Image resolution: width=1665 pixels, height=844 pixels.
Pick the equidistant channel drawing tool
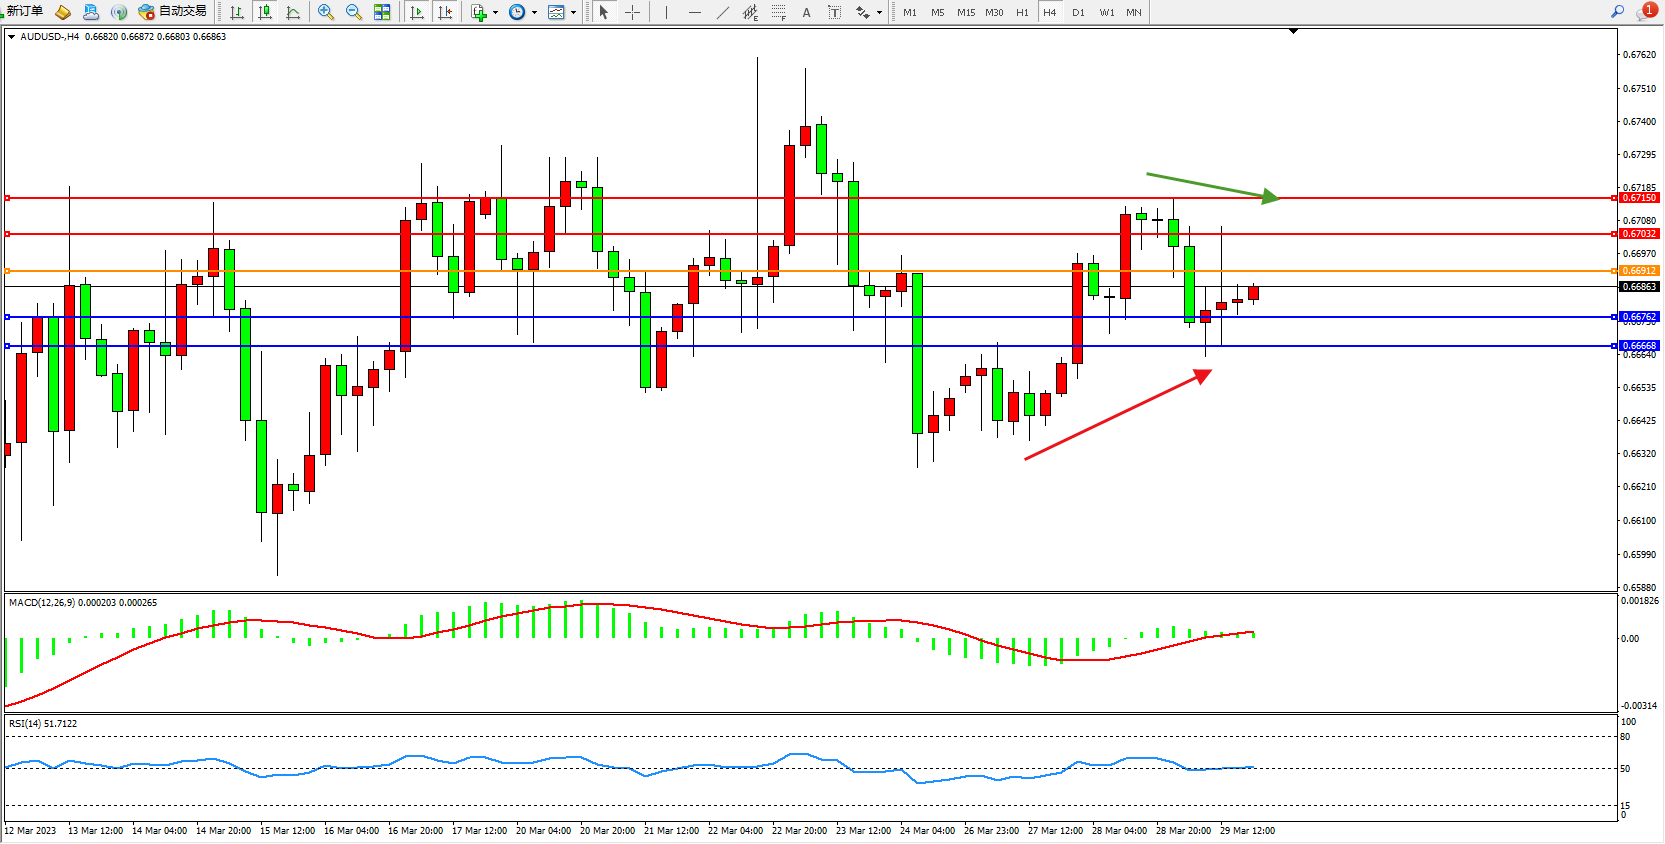point(750,12)
